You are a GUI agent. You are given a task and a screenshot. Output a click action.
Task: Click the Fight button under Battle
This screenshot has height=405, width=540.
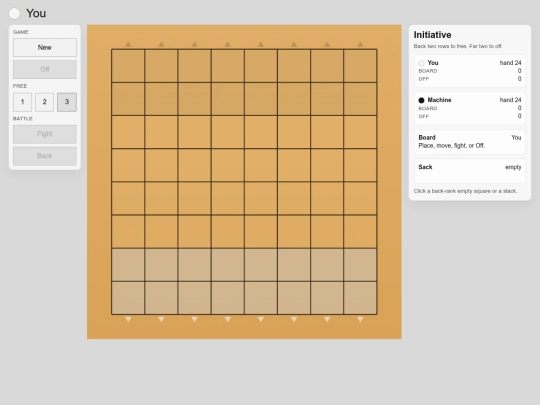point(45,134)
